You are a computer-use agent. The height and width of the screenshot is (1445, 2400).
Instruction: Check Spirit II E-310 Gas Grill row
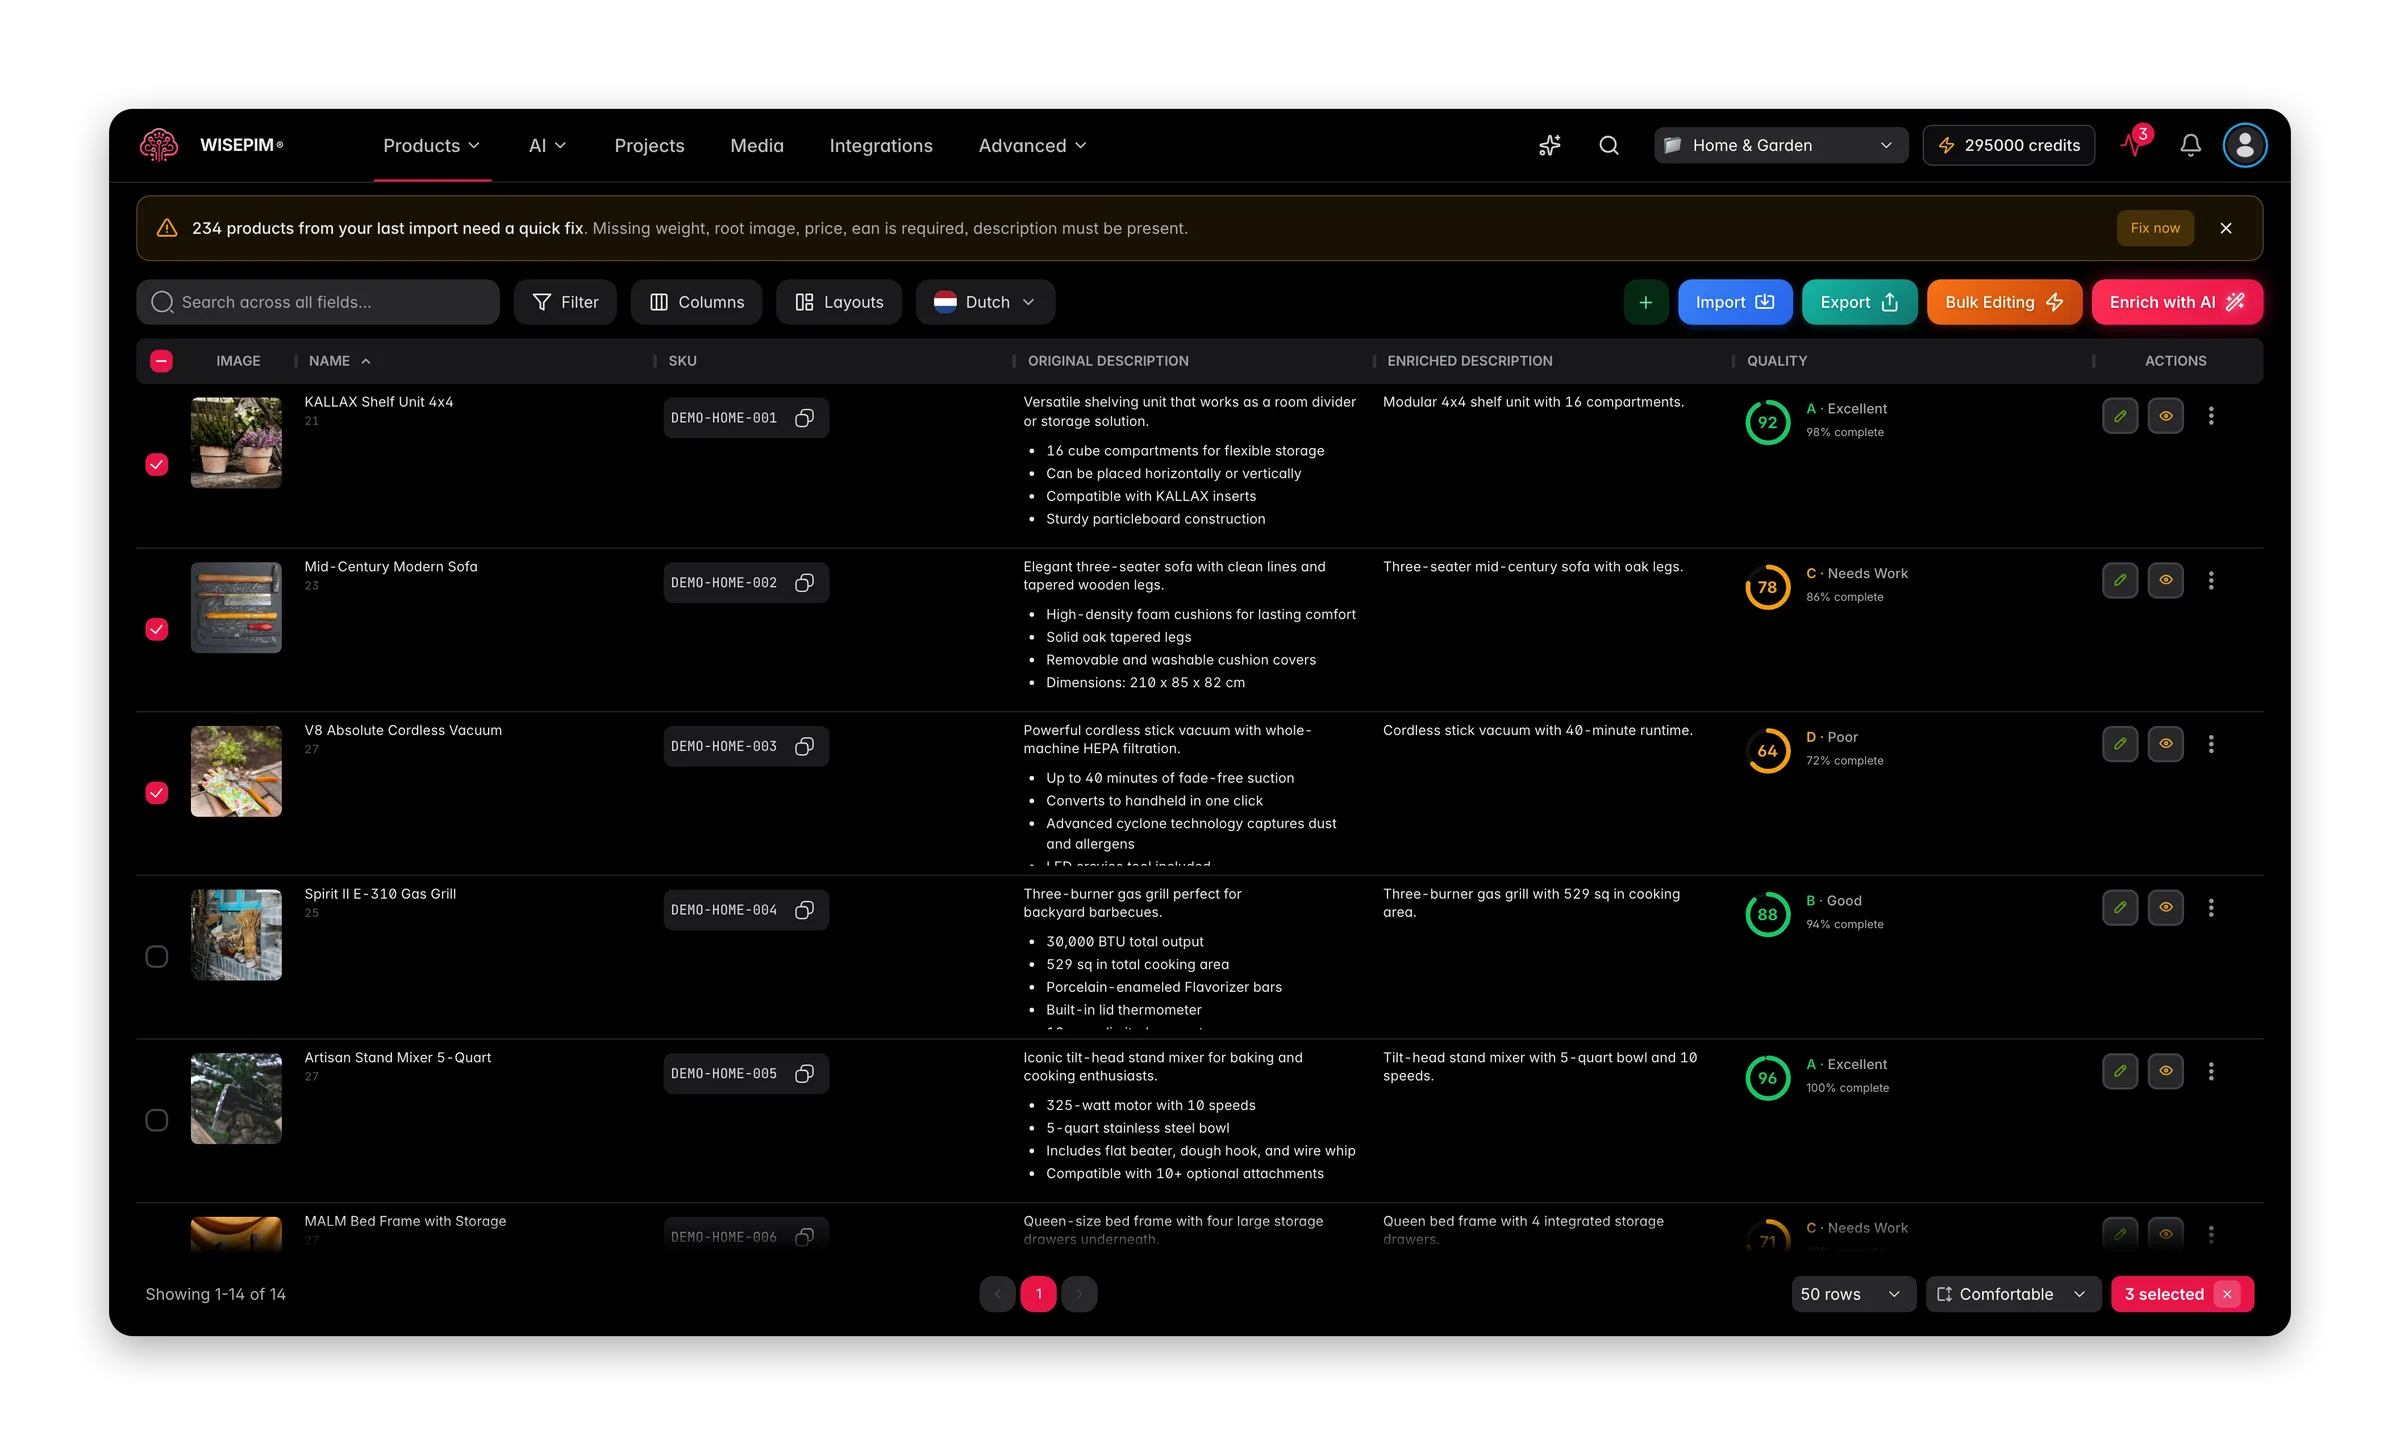point(157,957)
